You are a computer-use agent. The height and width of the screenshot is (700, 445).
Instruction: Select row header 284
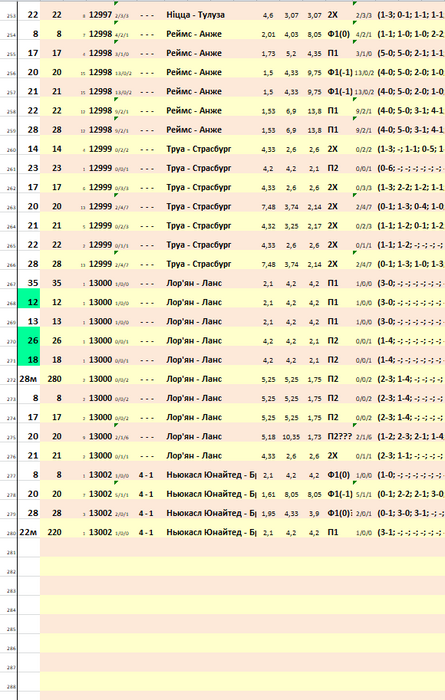pos(11,610)
